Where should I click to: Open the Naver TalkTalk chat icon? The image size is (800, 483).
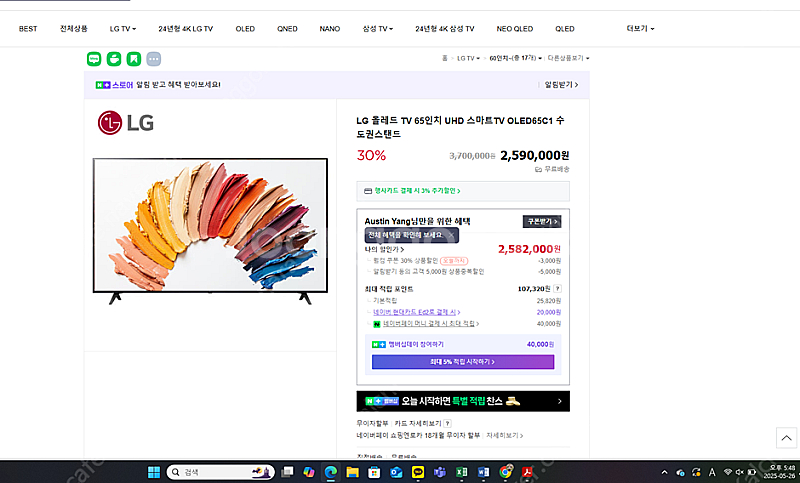pos(94,59)
